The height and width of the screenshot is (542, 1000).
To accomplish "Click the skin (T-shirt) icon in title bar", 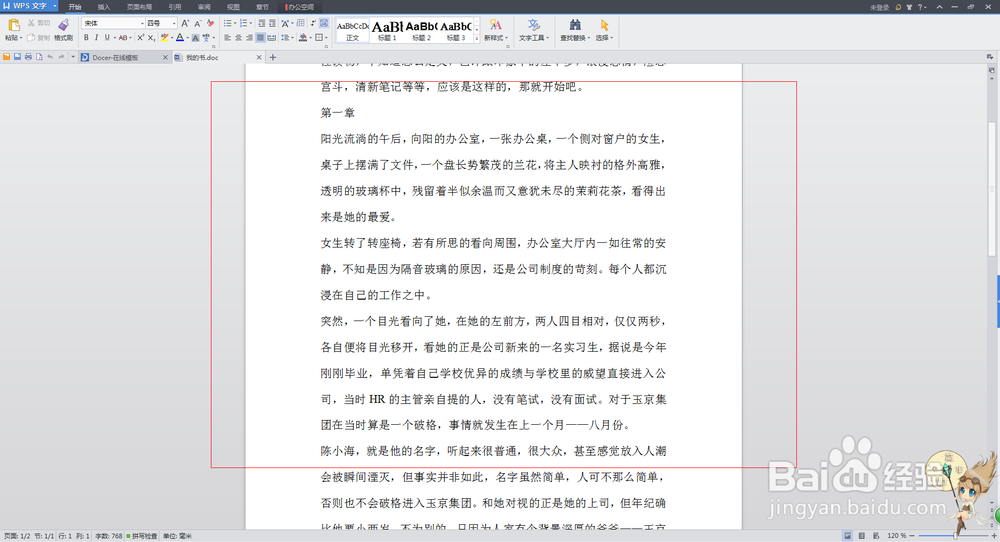I will pos(909,7).
